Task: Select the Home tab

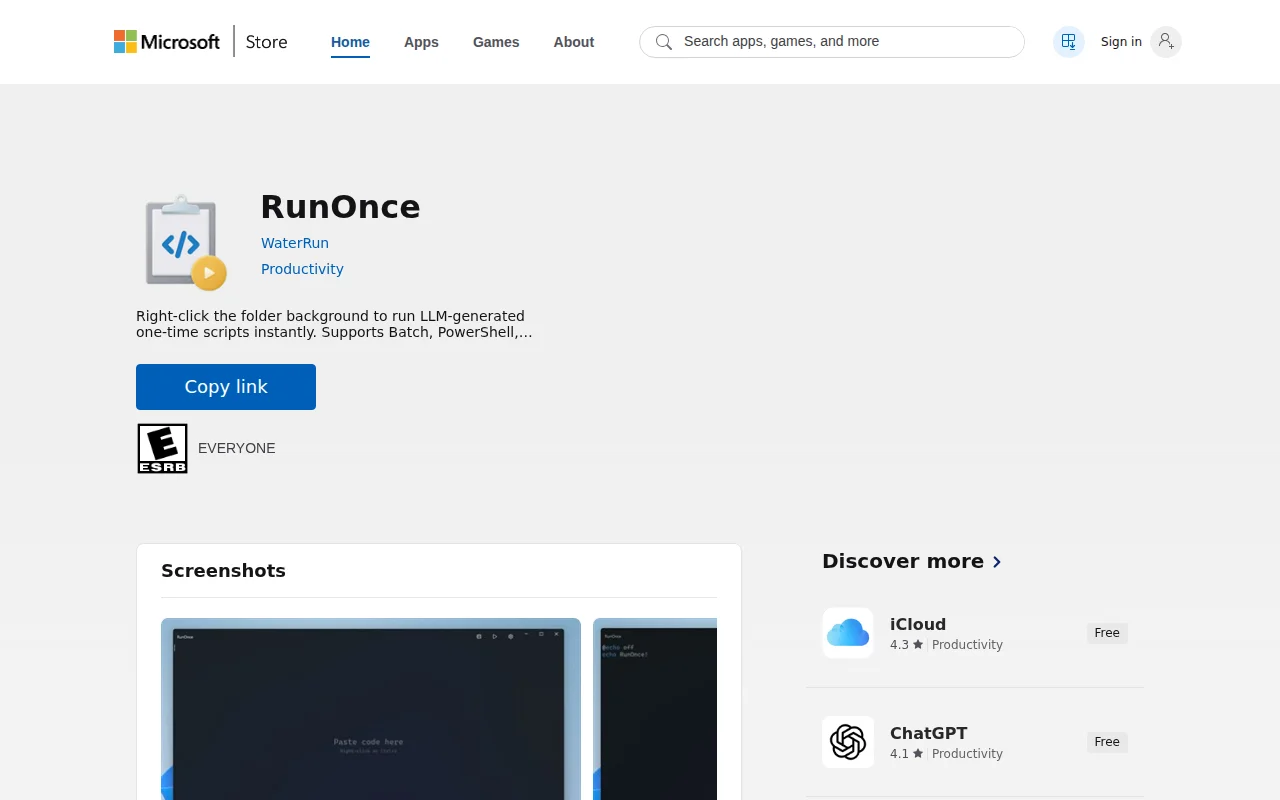Action: (350, 42)
